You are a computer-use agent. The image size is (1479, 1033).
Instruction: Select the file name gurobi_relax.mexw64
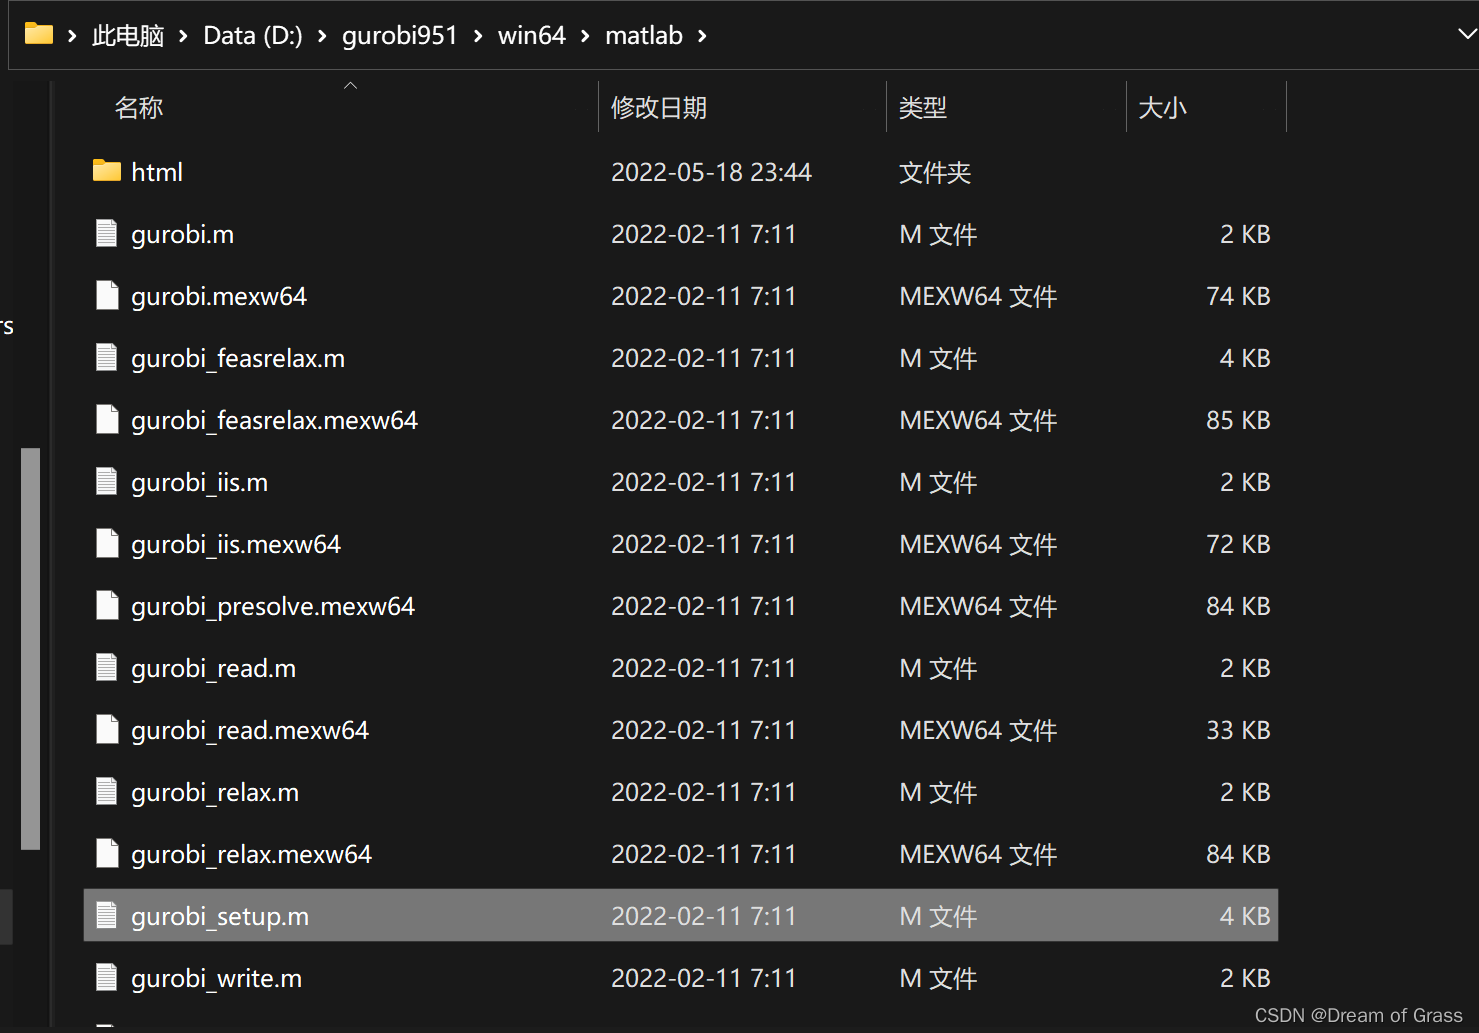click(x=251, y=854)
